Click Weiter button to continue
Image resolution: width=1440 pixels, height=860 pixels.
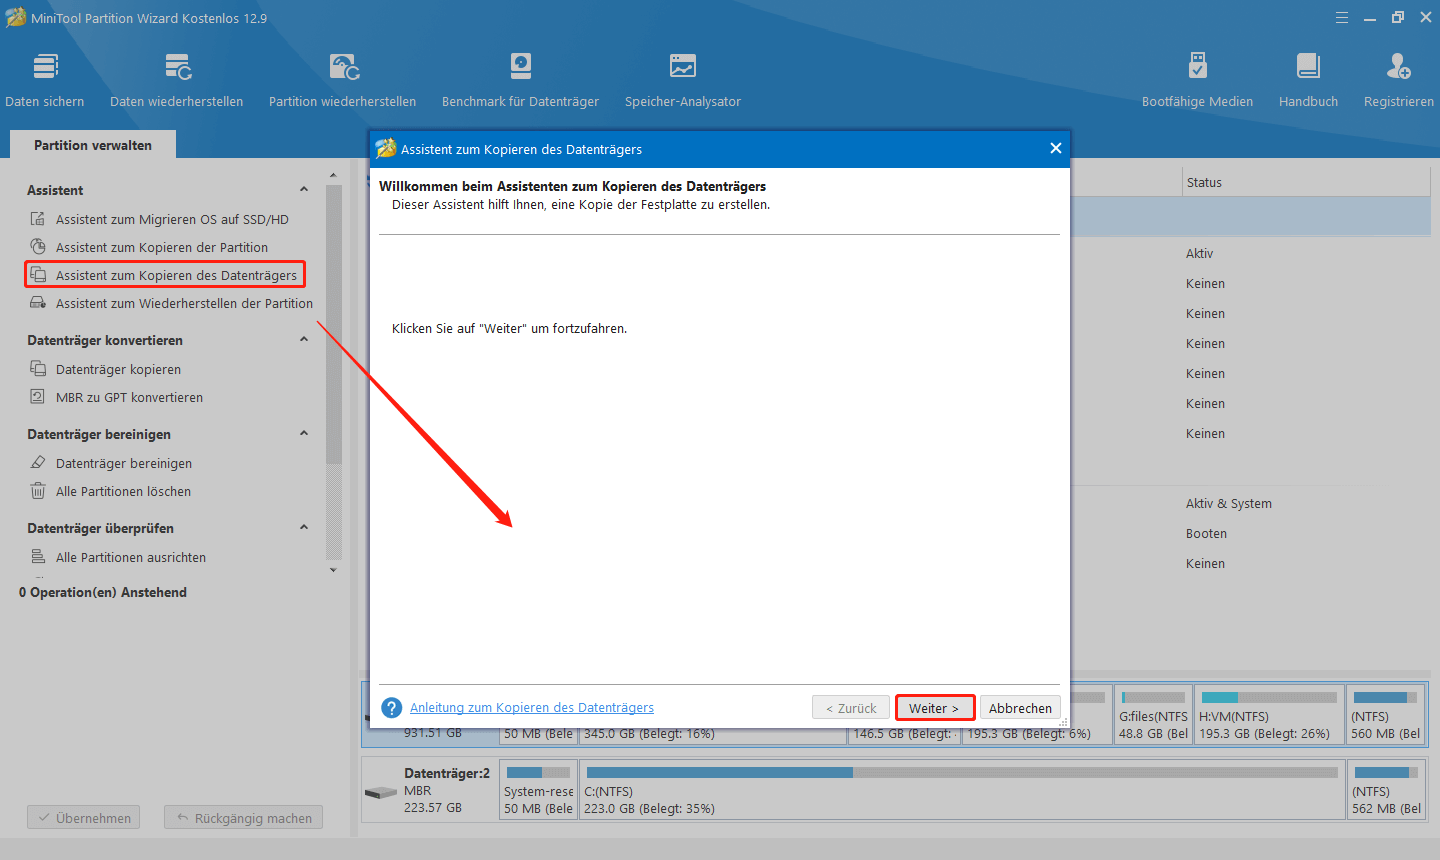point(934,708)
